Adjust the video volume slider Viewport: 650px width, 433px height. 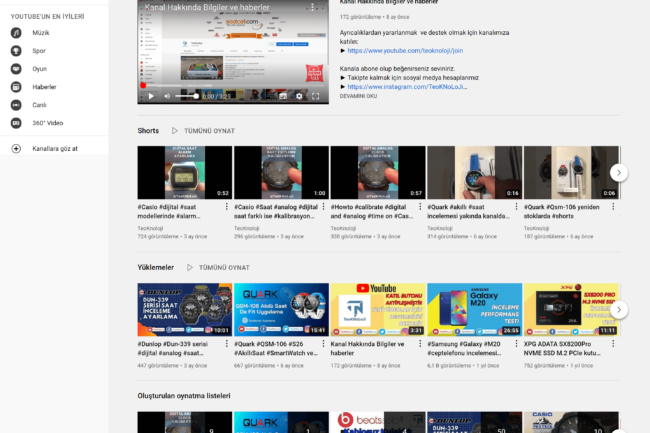187,96
